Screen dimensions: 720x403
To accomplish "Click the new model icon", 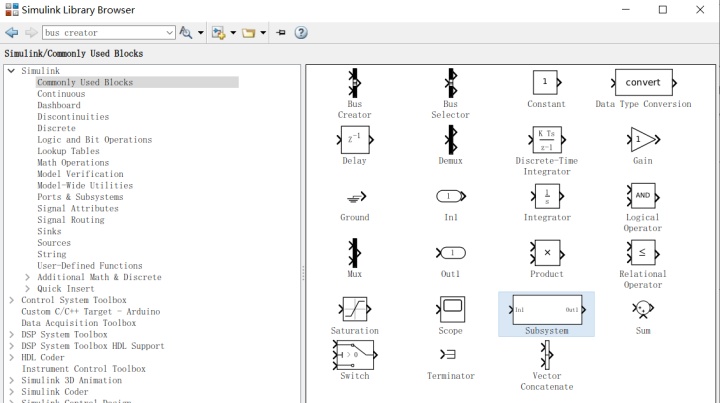I will point(218,33).
